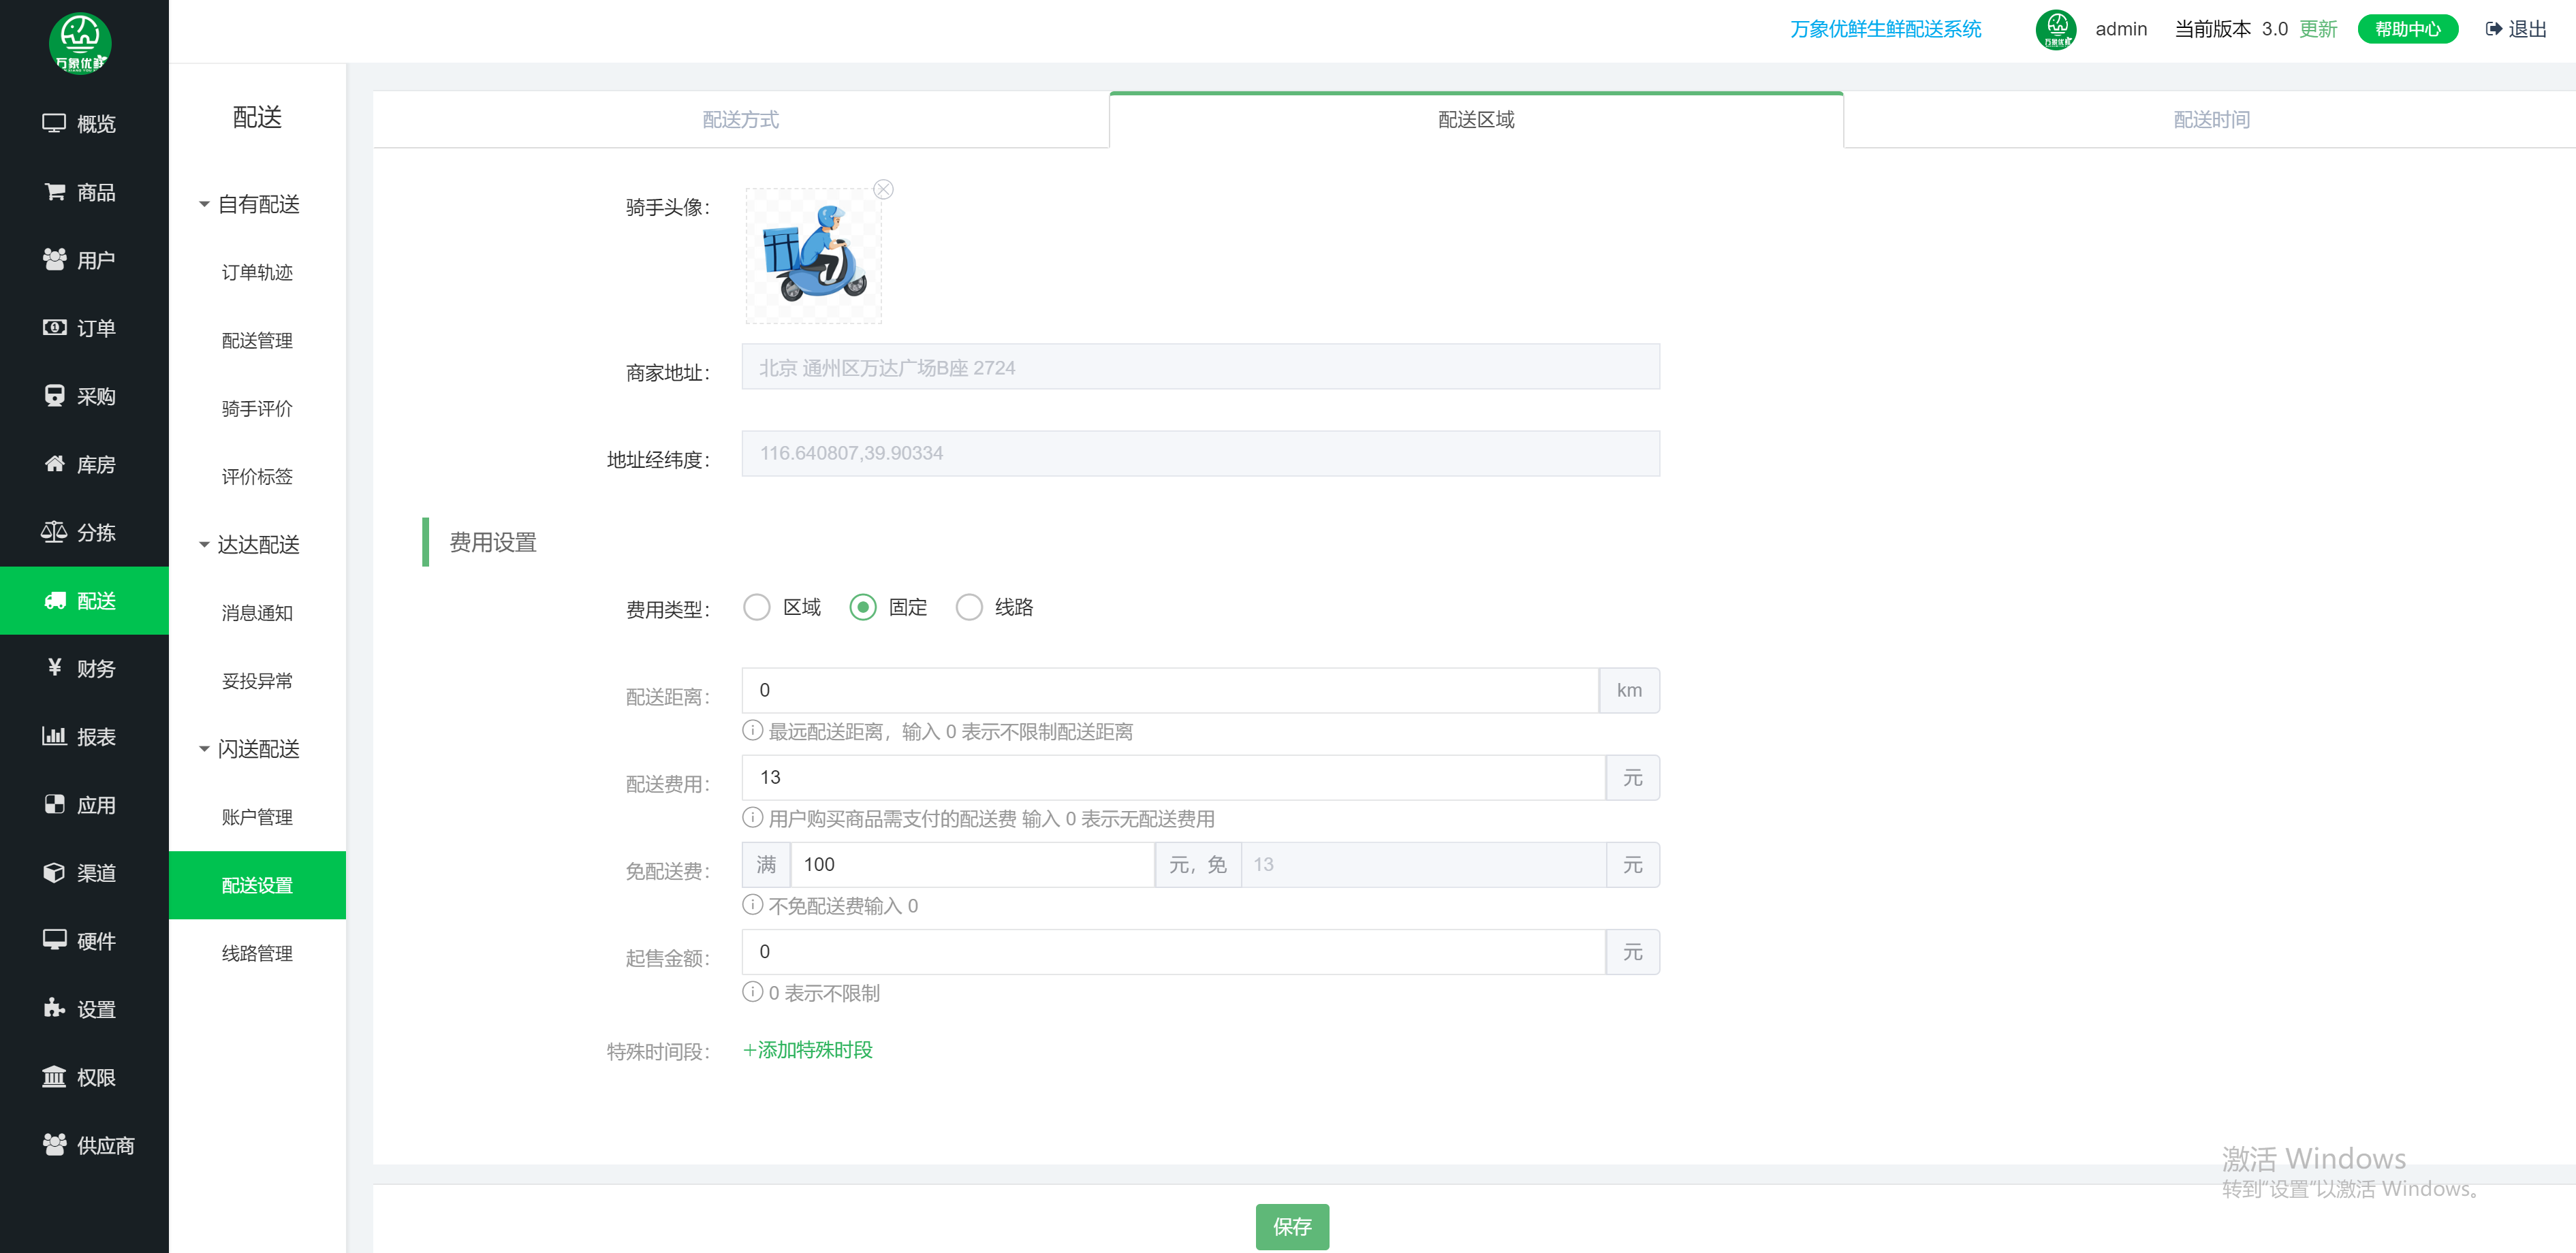Image resolution: width=2576 pixels, height=1253 pixels.
Task: Open the 财务 yen finance icon
Action: click(54, 668)
